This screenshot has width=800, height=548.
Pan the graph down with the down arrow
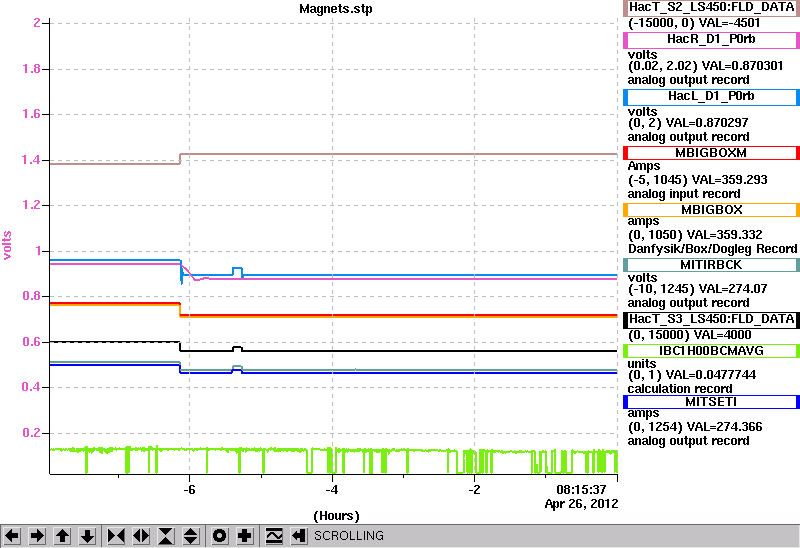tap(88, 536)
